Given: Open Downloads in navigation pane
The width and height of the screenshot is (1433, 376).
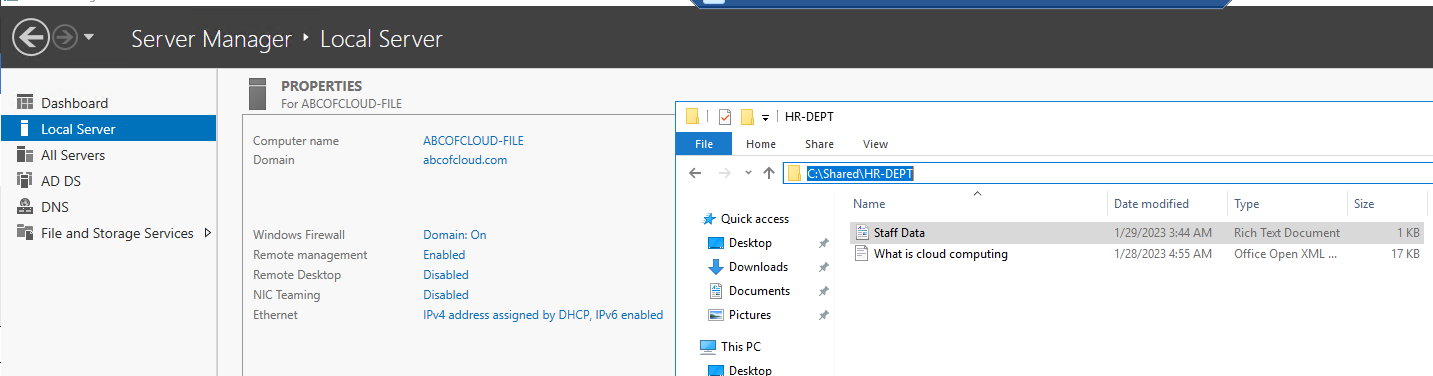Looking at the screenshot, I should [x=758, y=267].
